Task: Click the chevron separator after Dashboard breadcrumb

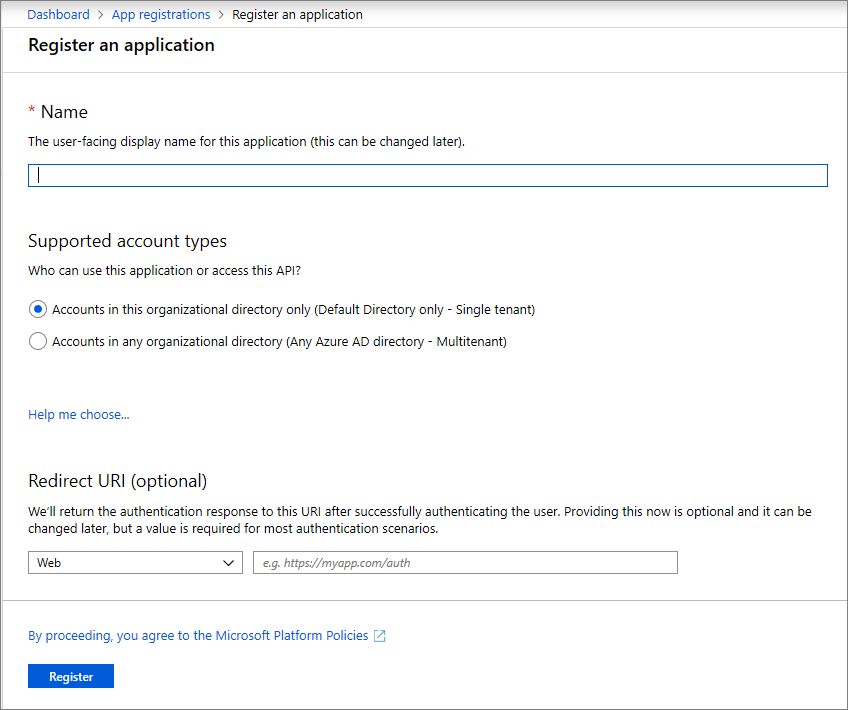Action: click(x=101, y=15)
